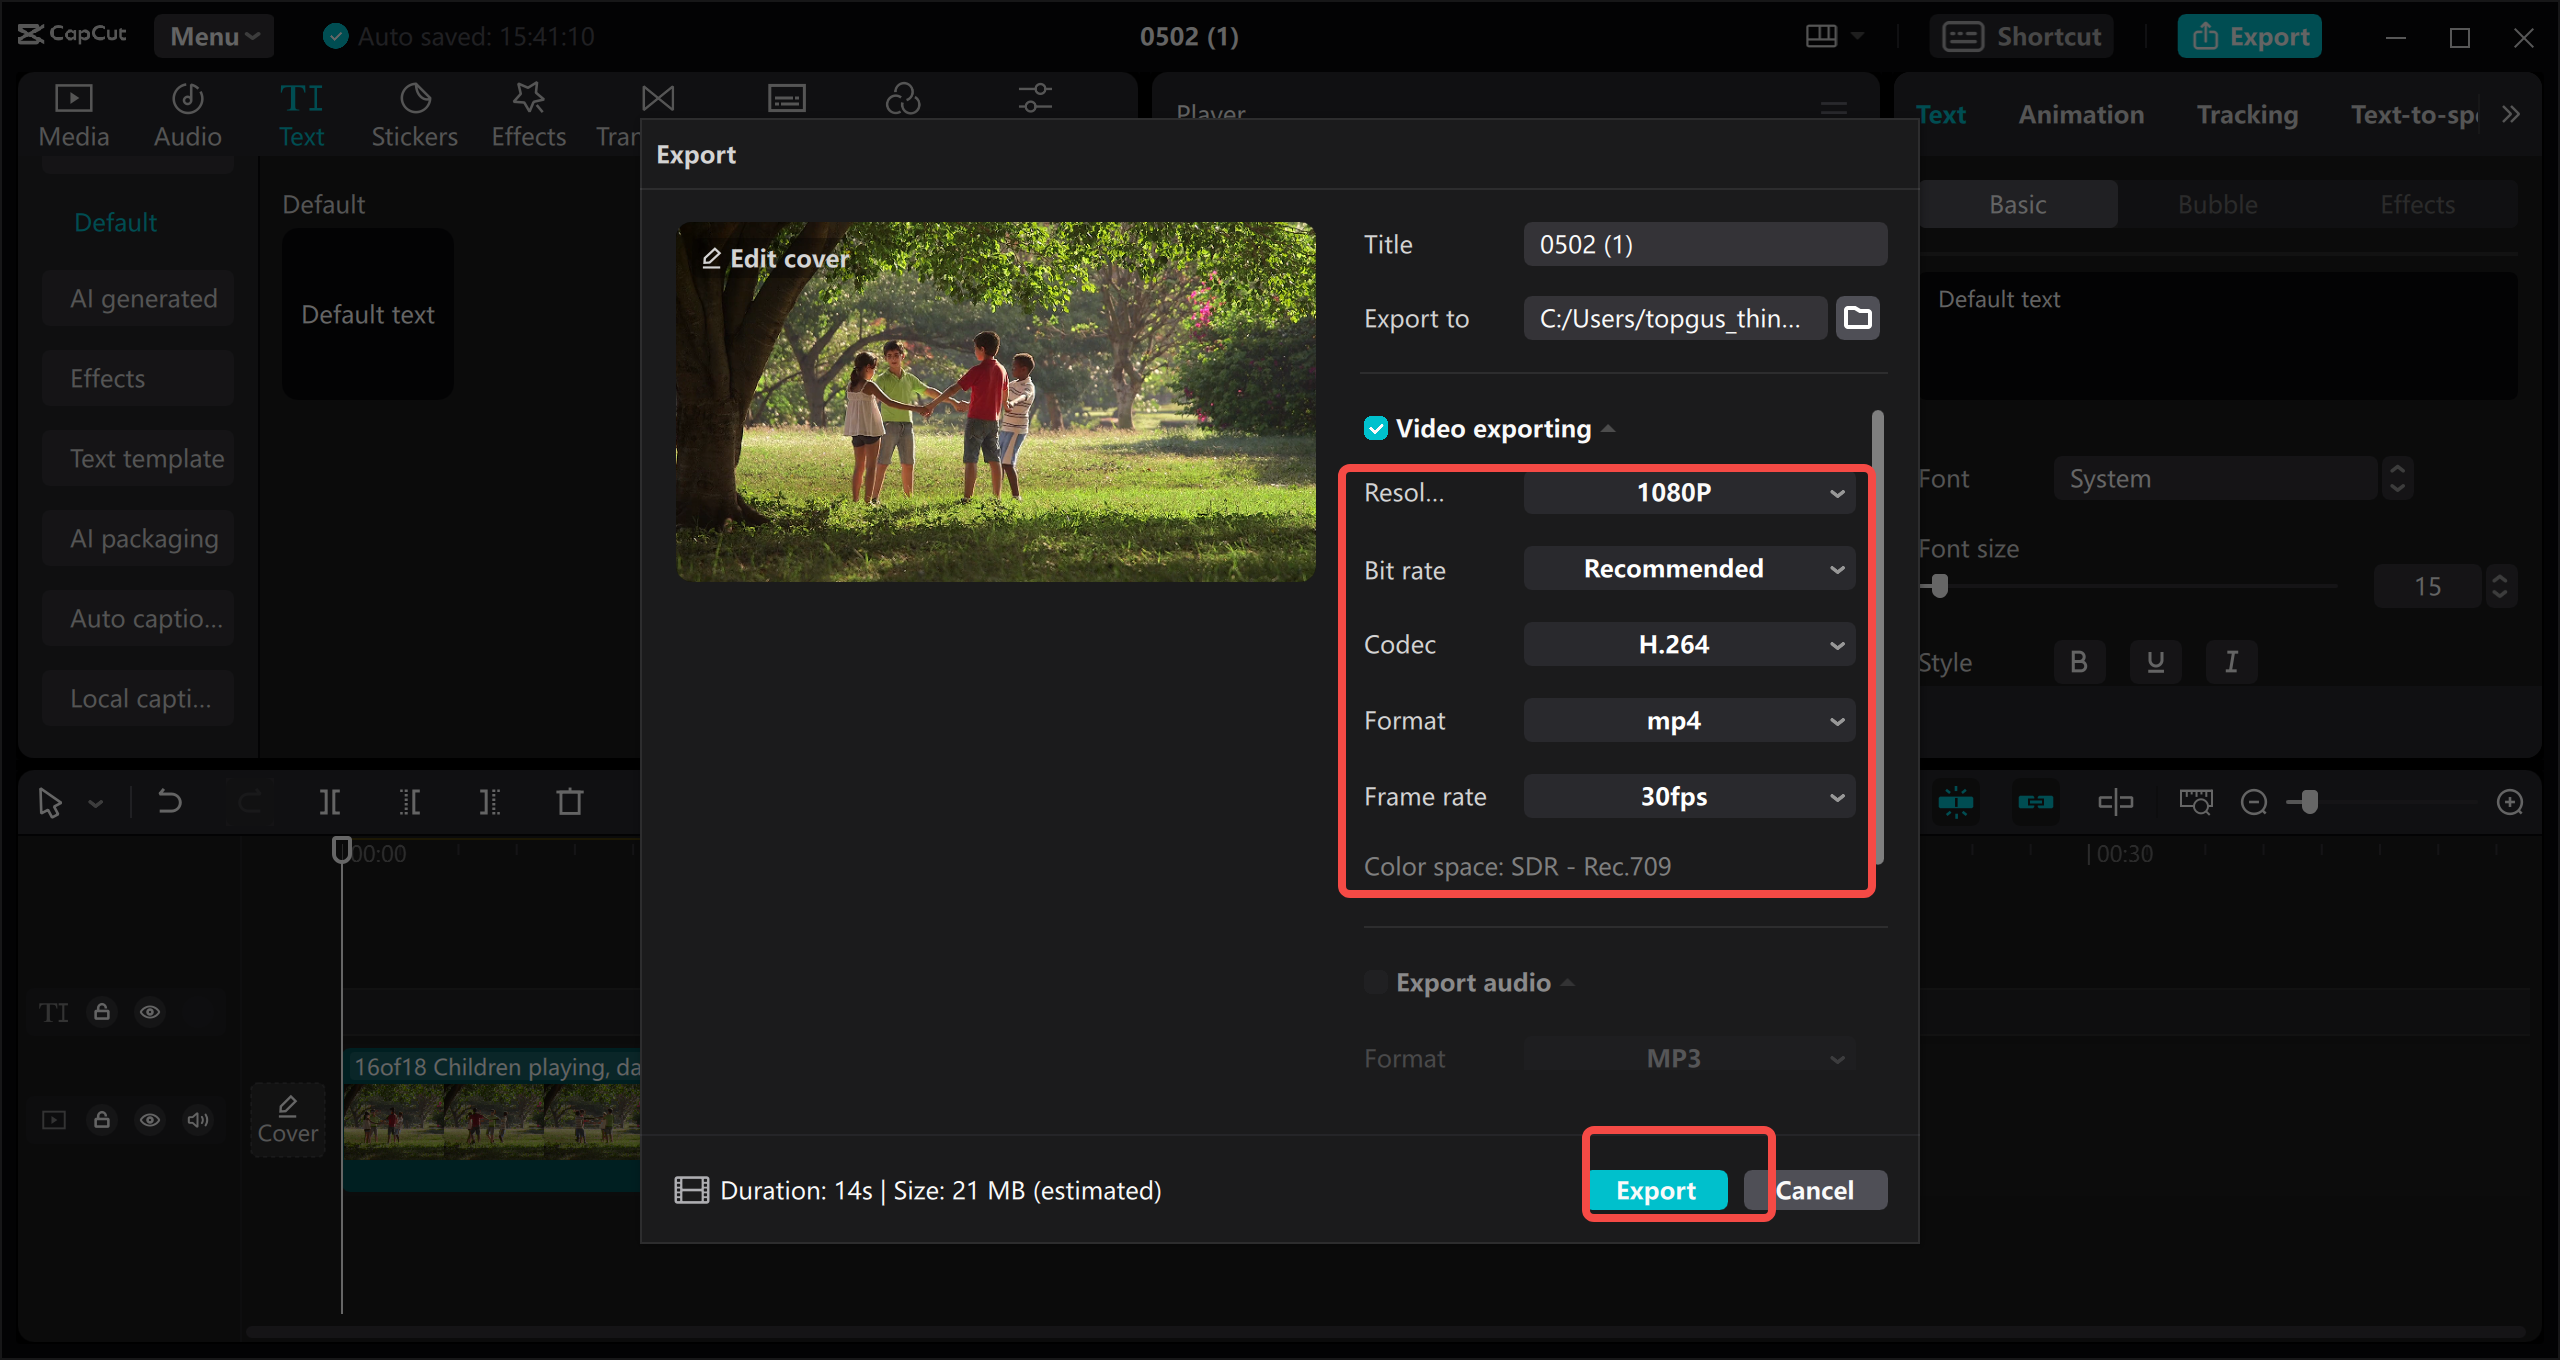The height and width of the screenshot is (1360, 2560).
Task: Switch to the Animation tab
Action: [x=2080, y=113]
